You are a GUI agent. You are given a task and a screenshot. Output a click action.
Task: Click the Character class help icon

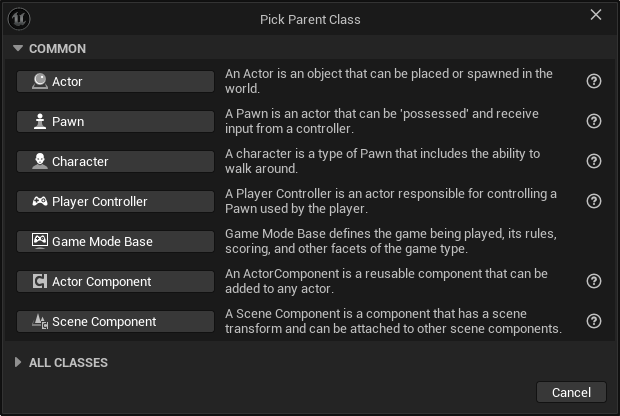pos(594,161)
